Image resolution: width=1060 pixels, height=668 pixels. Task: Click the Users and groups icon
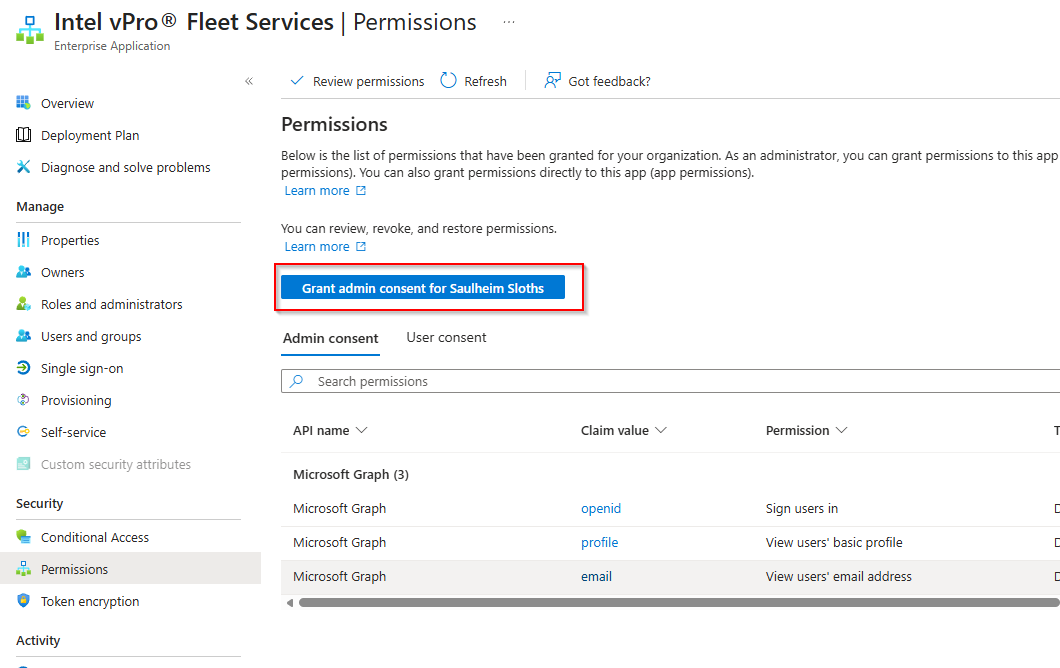(x=24, y=335)
